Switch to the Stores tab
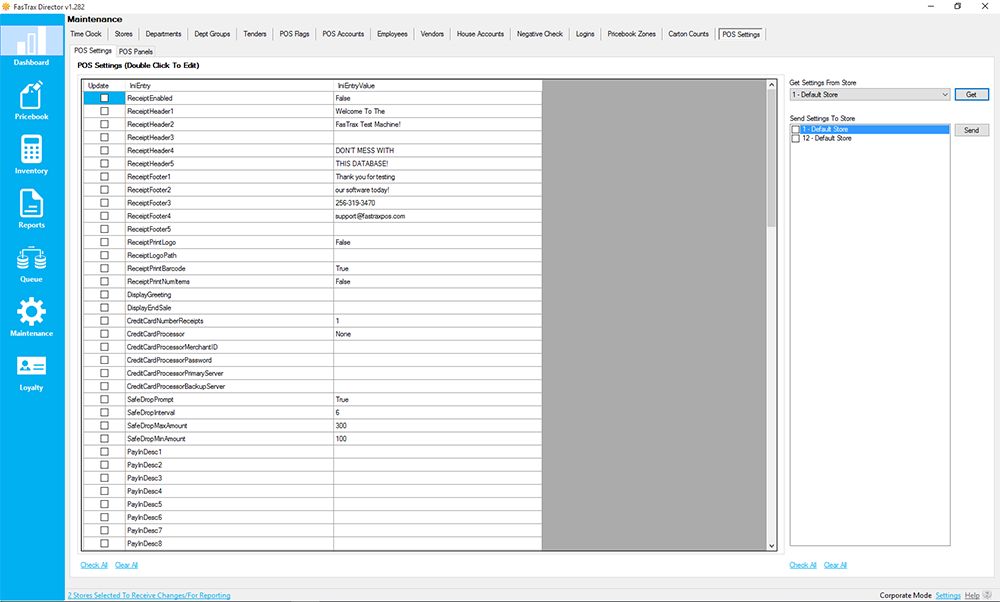 click(124, 34)
